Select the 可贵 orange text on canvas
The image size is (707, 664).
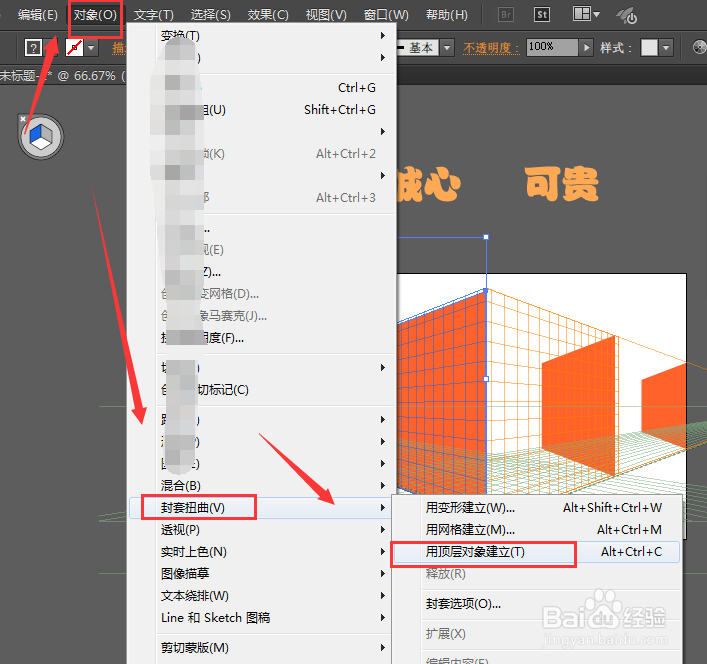pos(562,183)
